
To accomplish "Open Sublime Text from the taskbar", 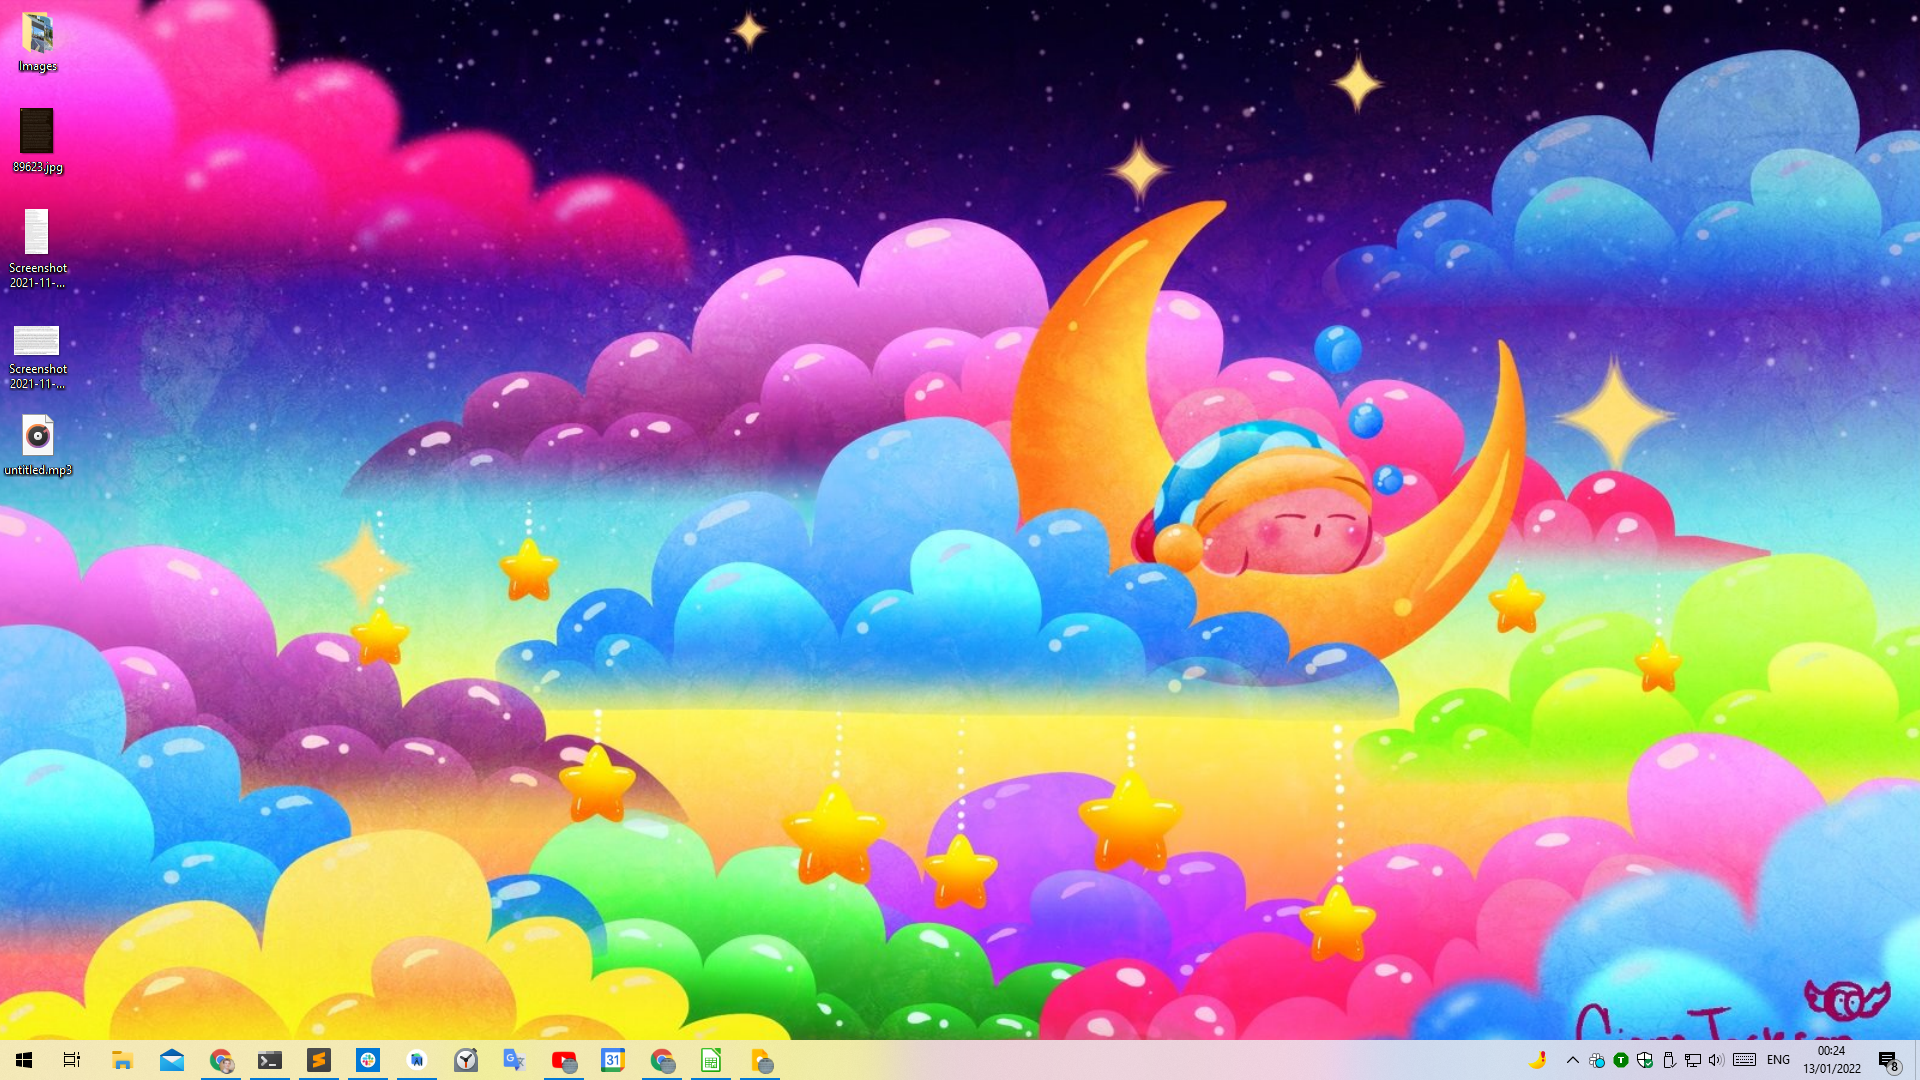I will point(319,1060).
